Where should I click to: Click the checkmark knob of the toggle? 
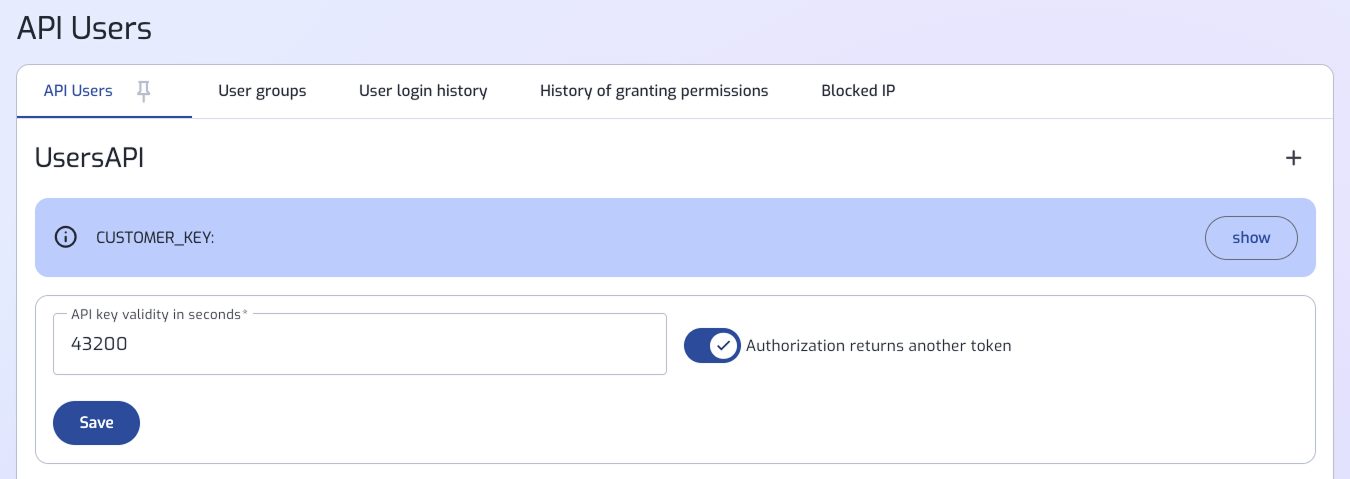(x=723, y=346)
